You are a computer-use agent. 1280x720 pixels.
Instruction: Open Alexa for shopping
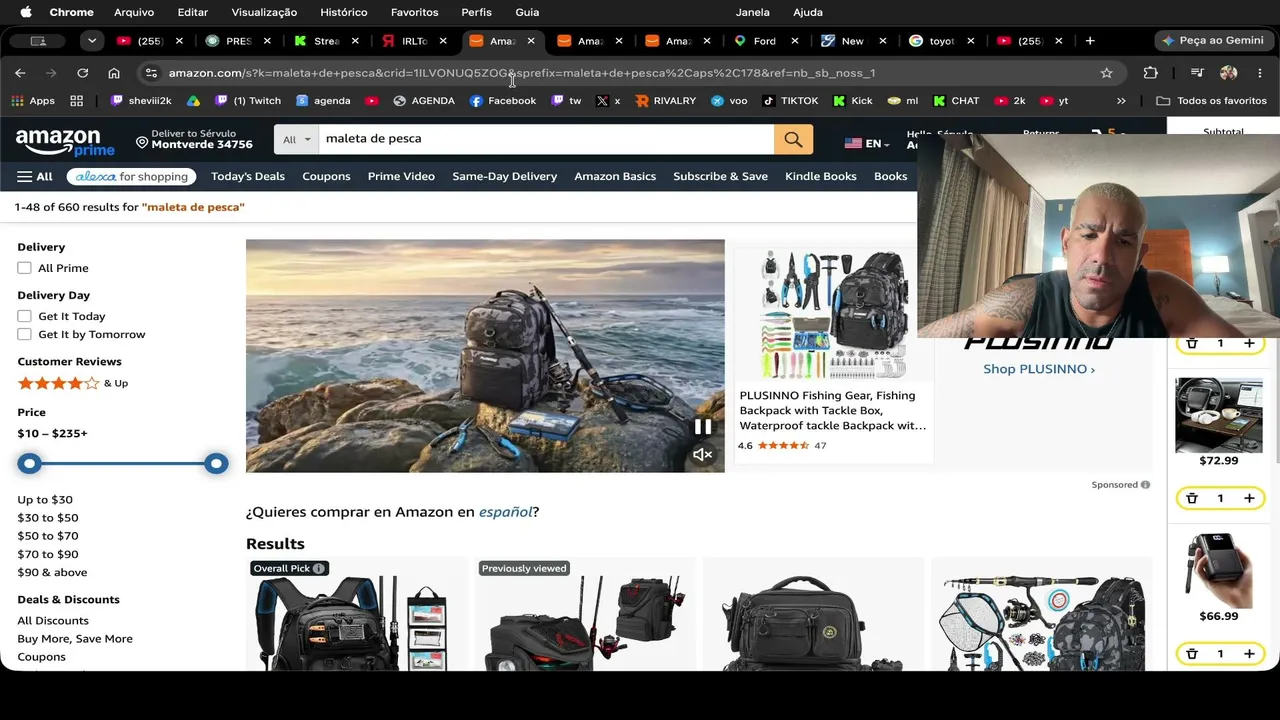coord(132,177)
